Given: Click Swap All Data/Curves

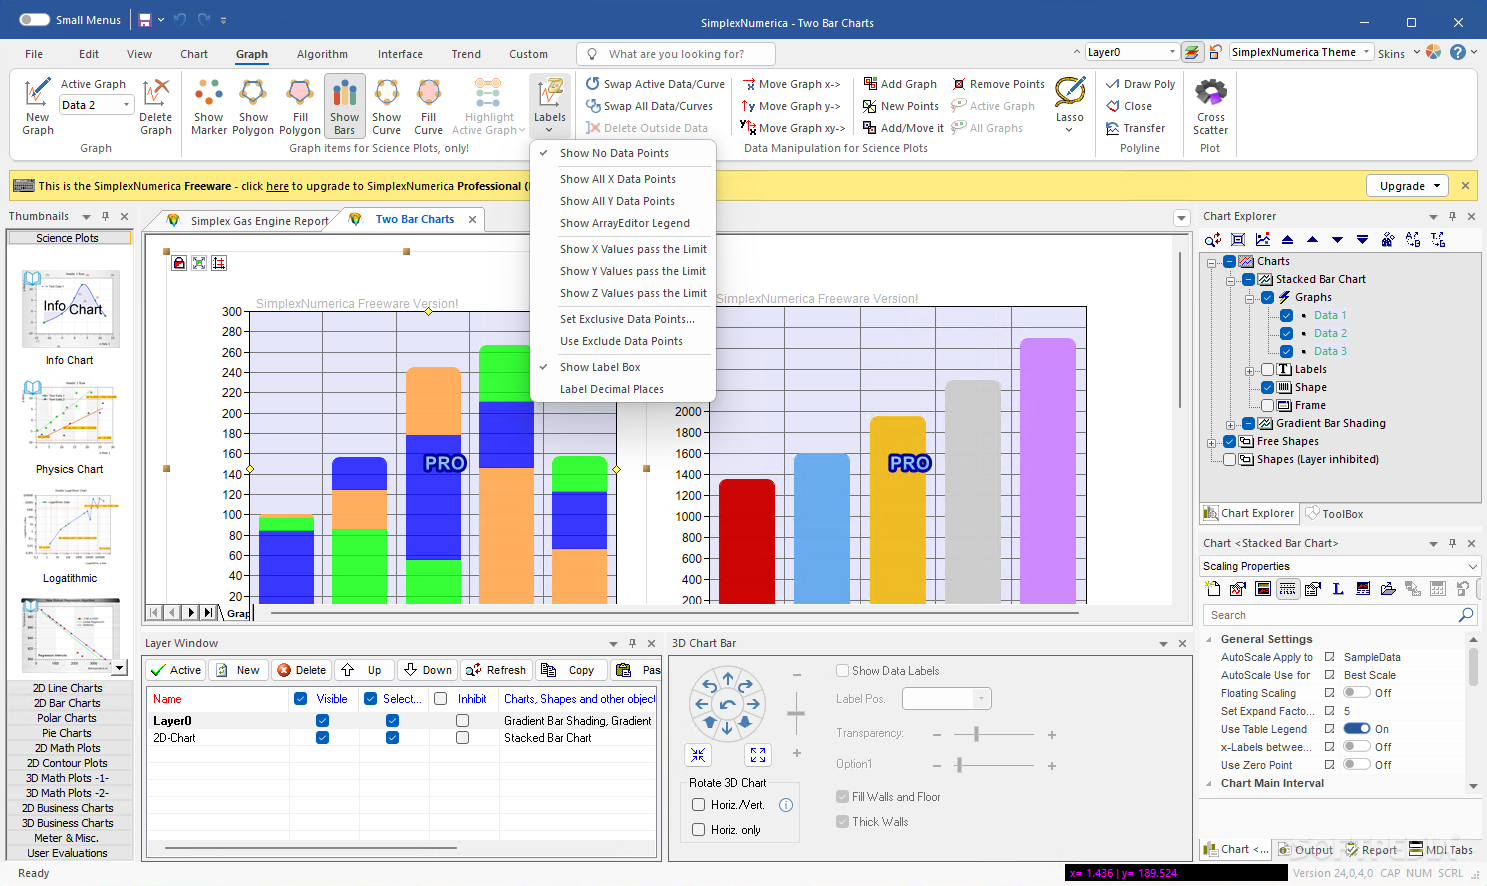Looking at the screenshot, I should click(649, 106).
